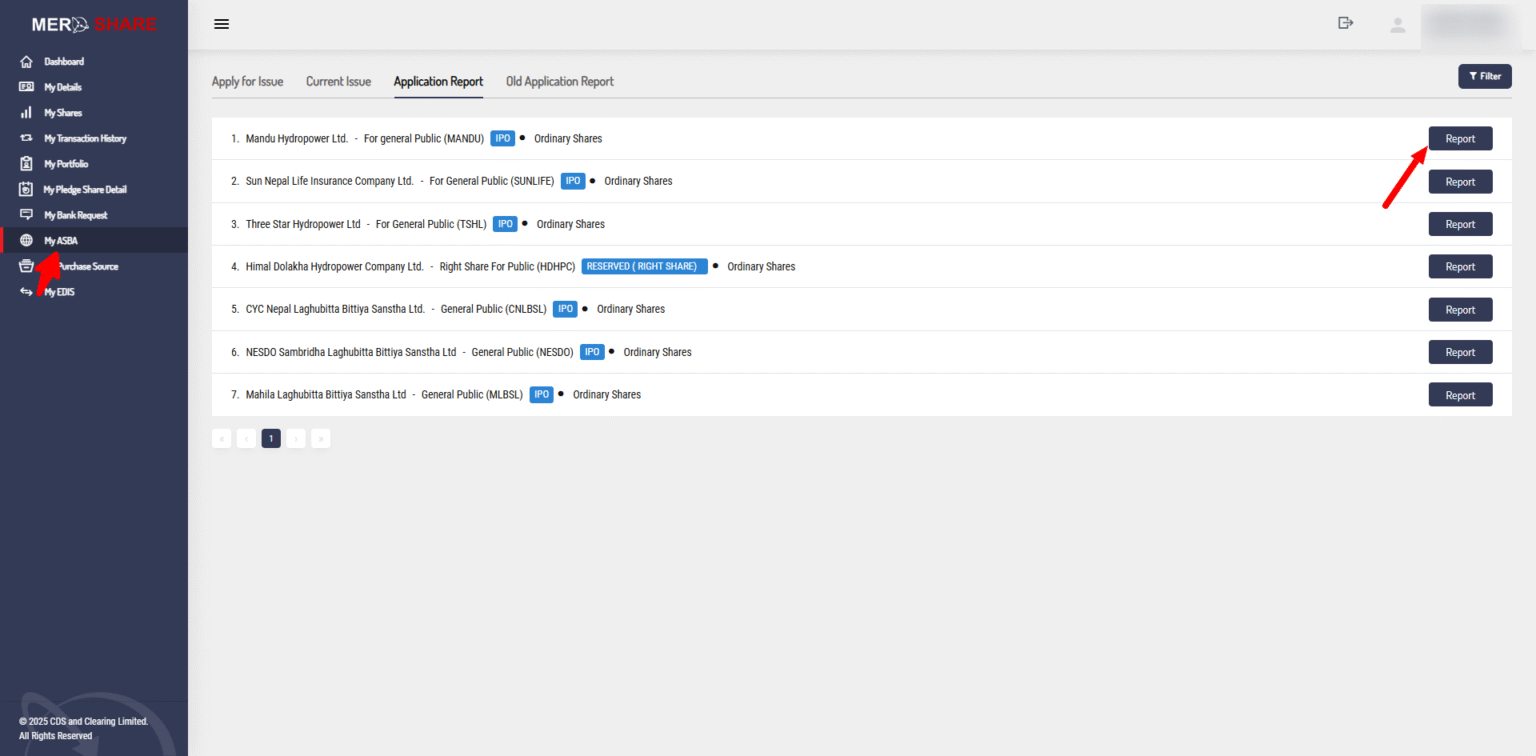Switch to Apply for Issue tab
This screenshot has width=1536, height=756.
(247, 82)
